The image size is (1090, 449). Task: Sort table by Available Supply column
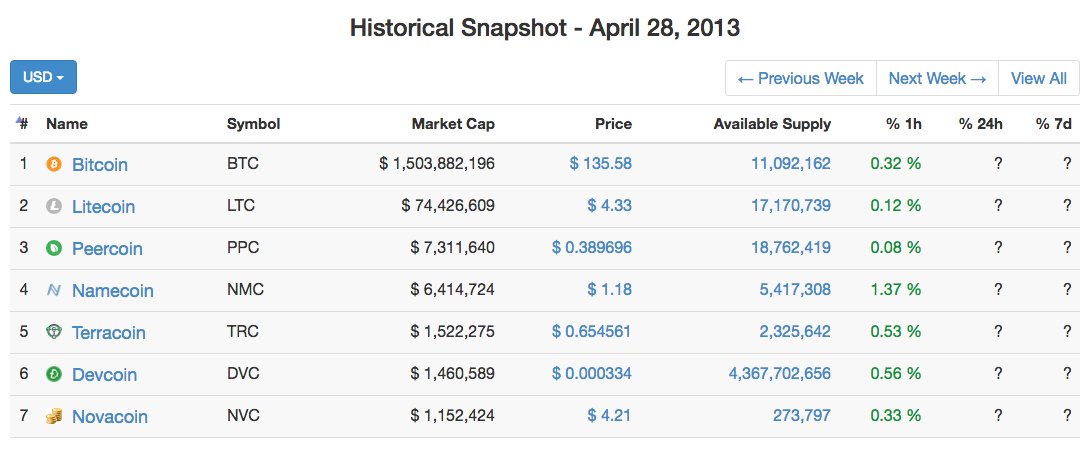772,124
